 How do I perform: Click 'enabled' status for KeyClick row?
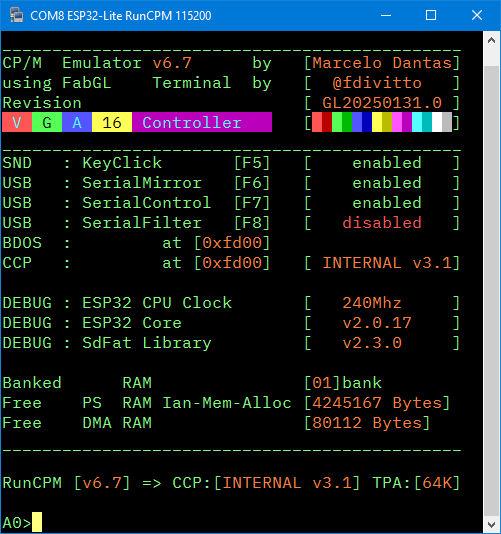(x=387, y=163)
